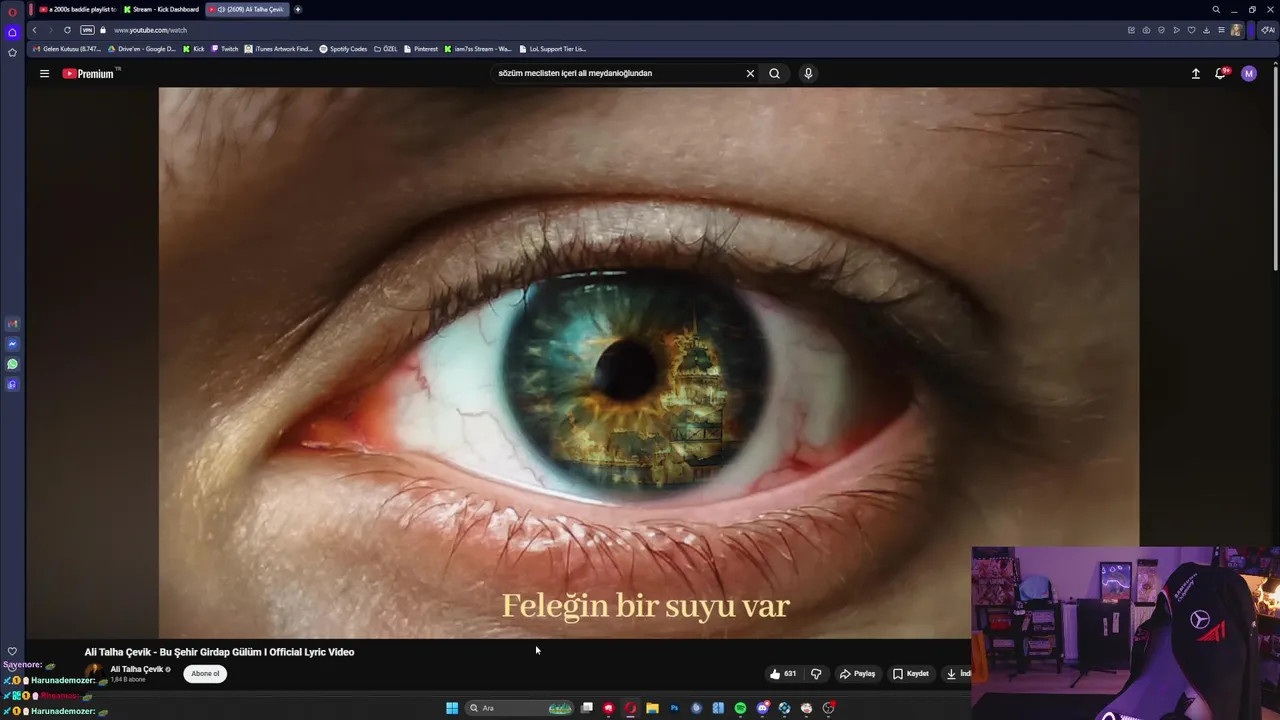Open the YouTube account avatar menu
Image resolution: width=1280 pixels, height=720 pixels.
tap(1249, 73)
